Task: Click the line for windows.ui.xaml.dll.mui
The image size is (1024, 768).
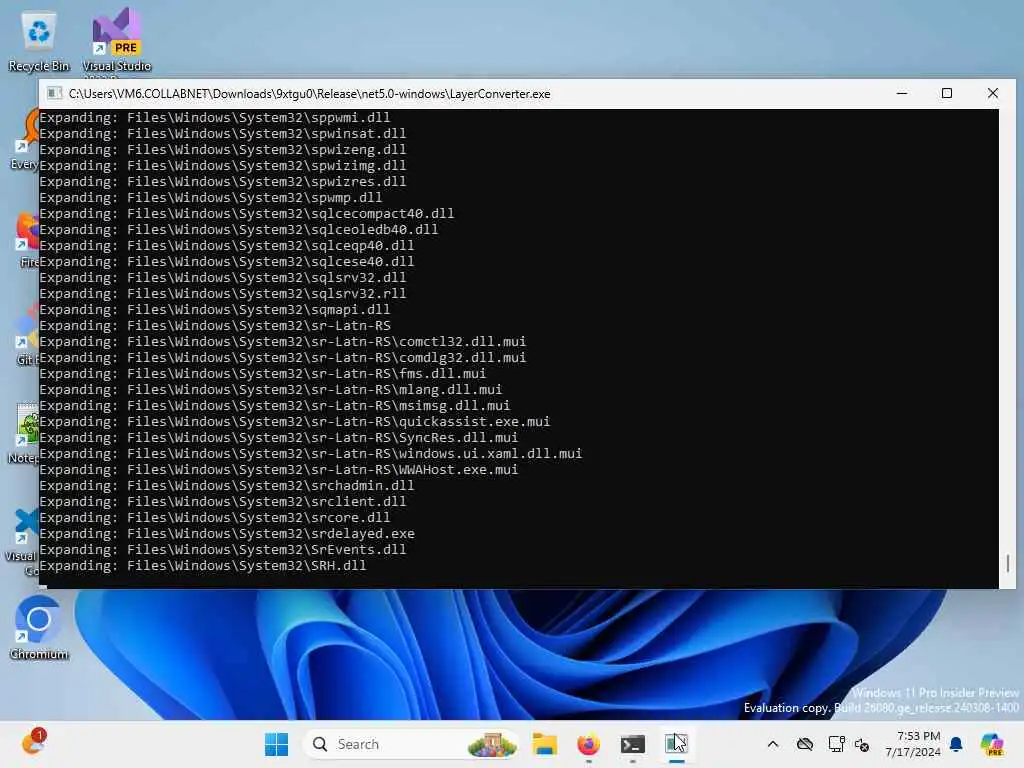Action: coord(311,454)
